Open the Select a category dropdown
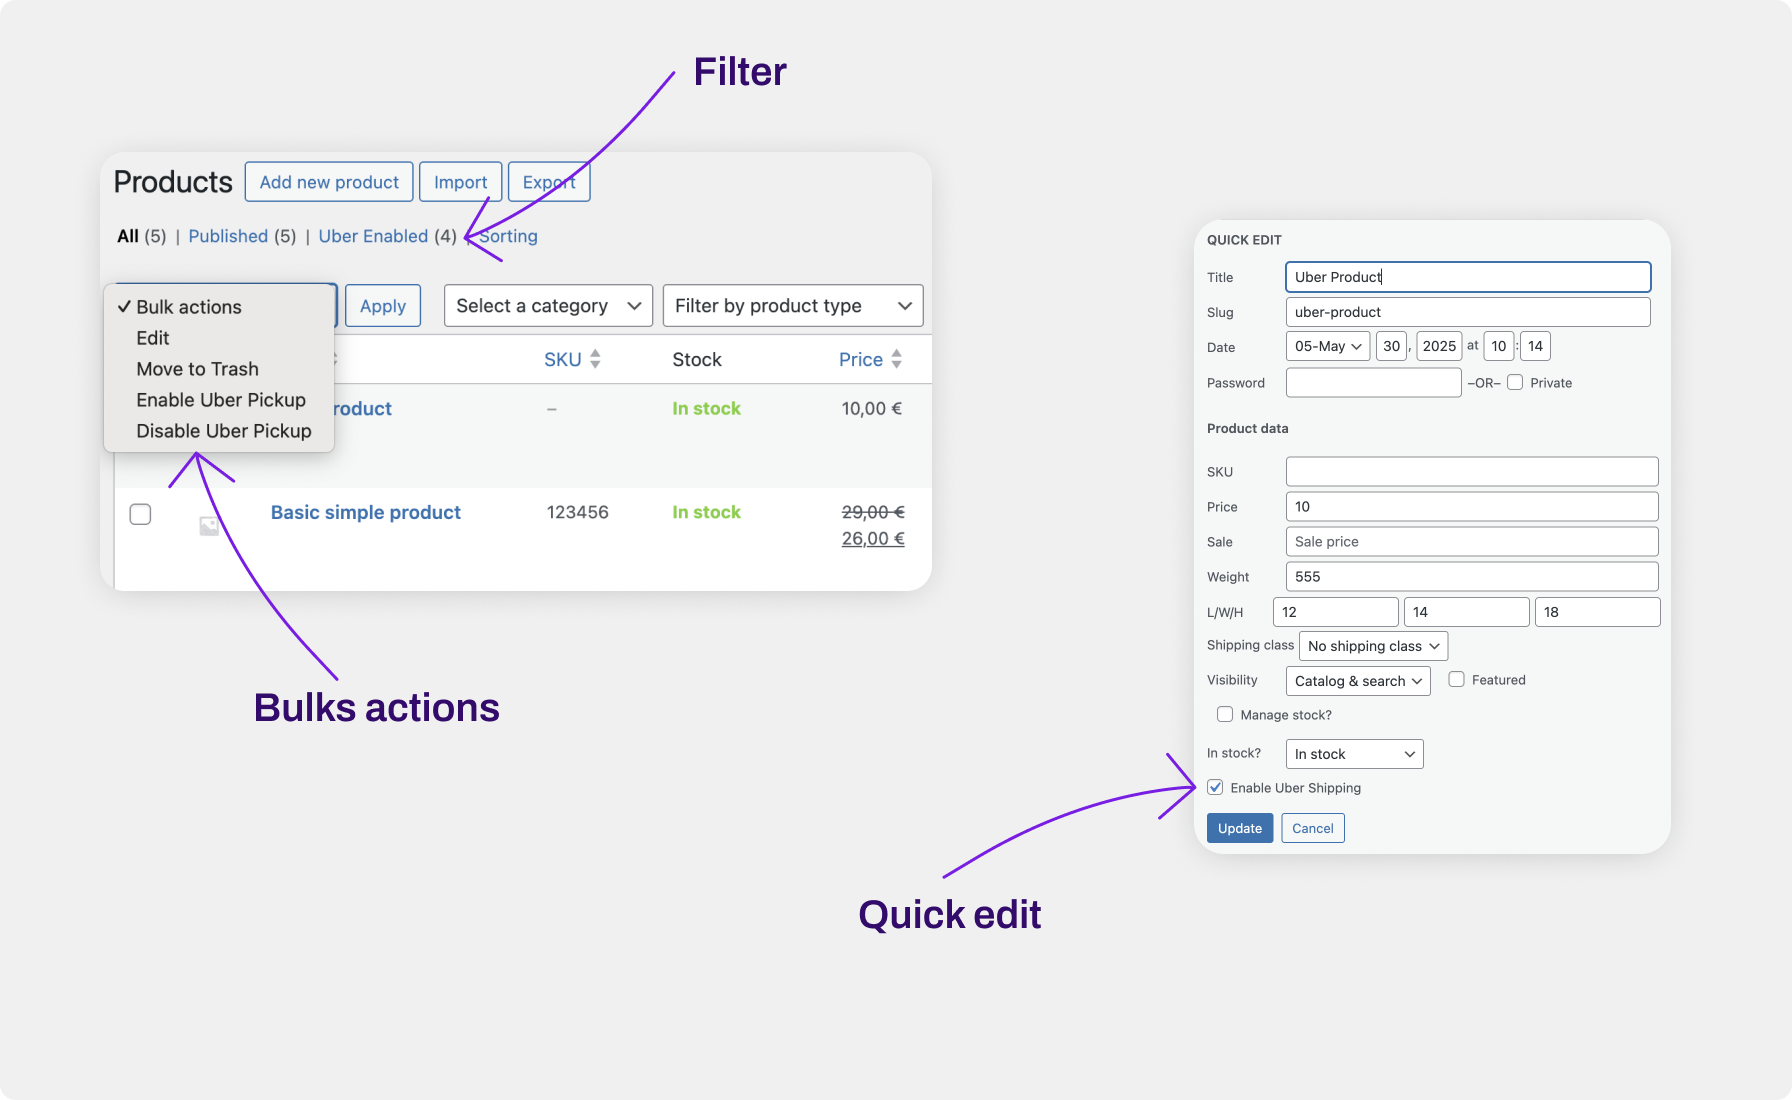 click(547, 305)
